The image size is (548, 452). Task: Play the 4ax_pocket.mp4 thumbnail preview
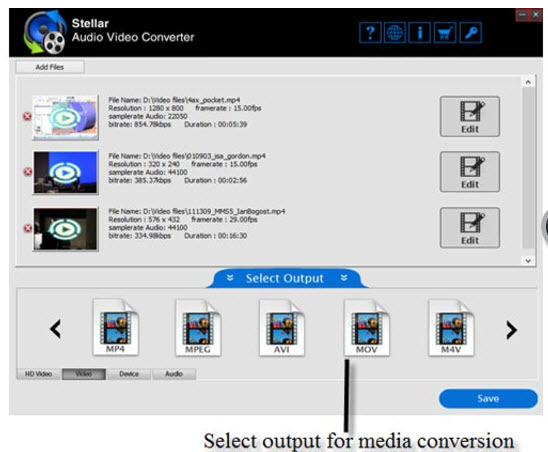pyautogui.click(x=66, y=117)
